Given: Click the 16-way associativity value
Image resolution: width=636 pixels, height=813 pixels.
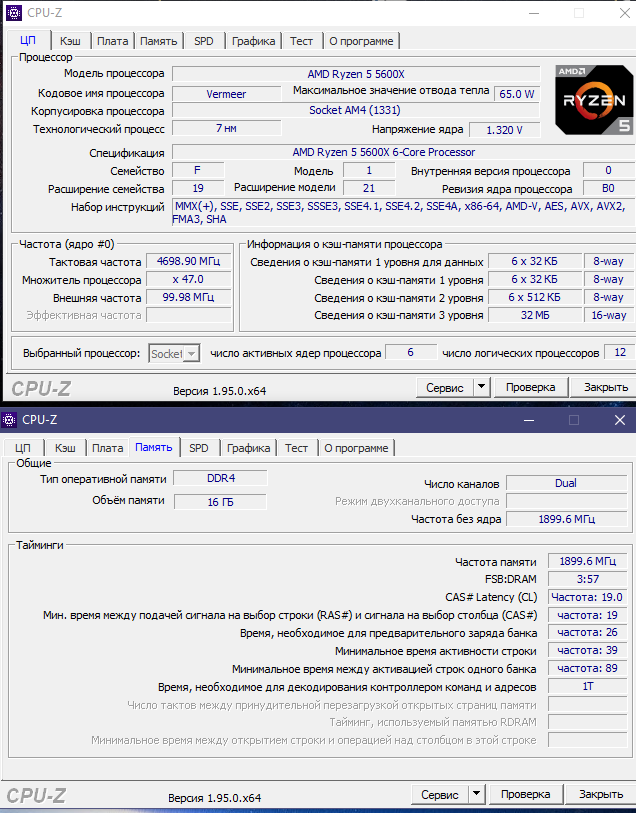Looking at the screenshot, I should coord(609,315).
